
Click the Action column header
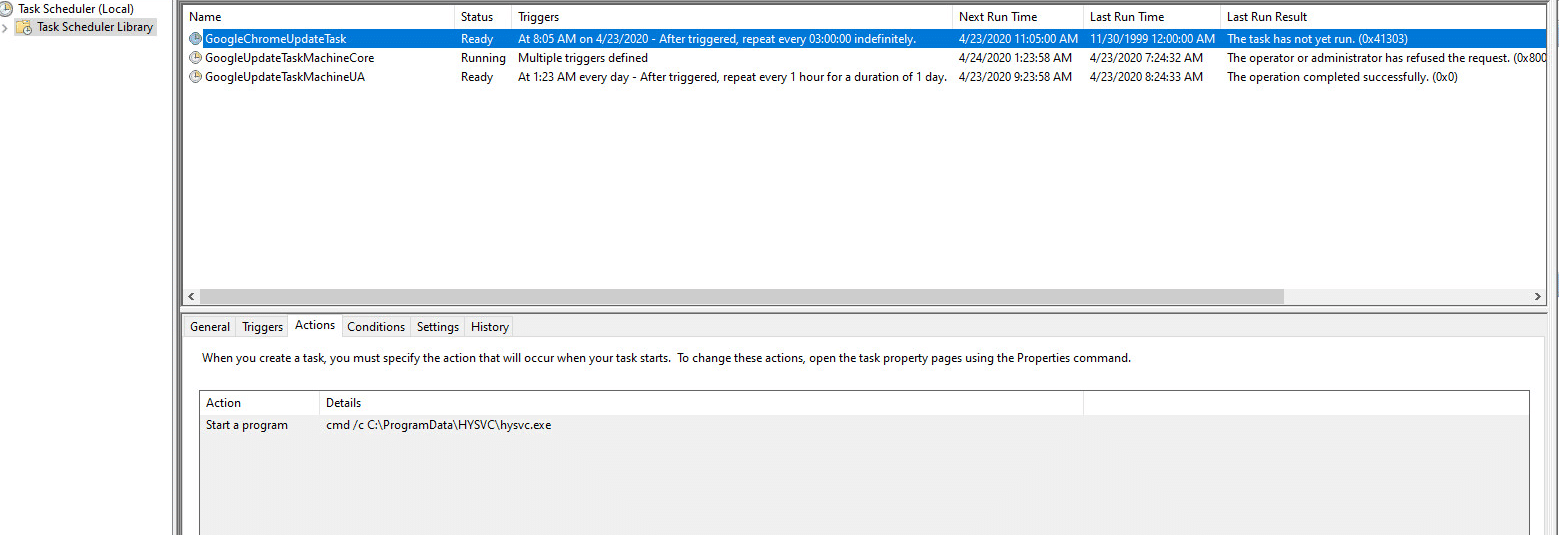260,403
